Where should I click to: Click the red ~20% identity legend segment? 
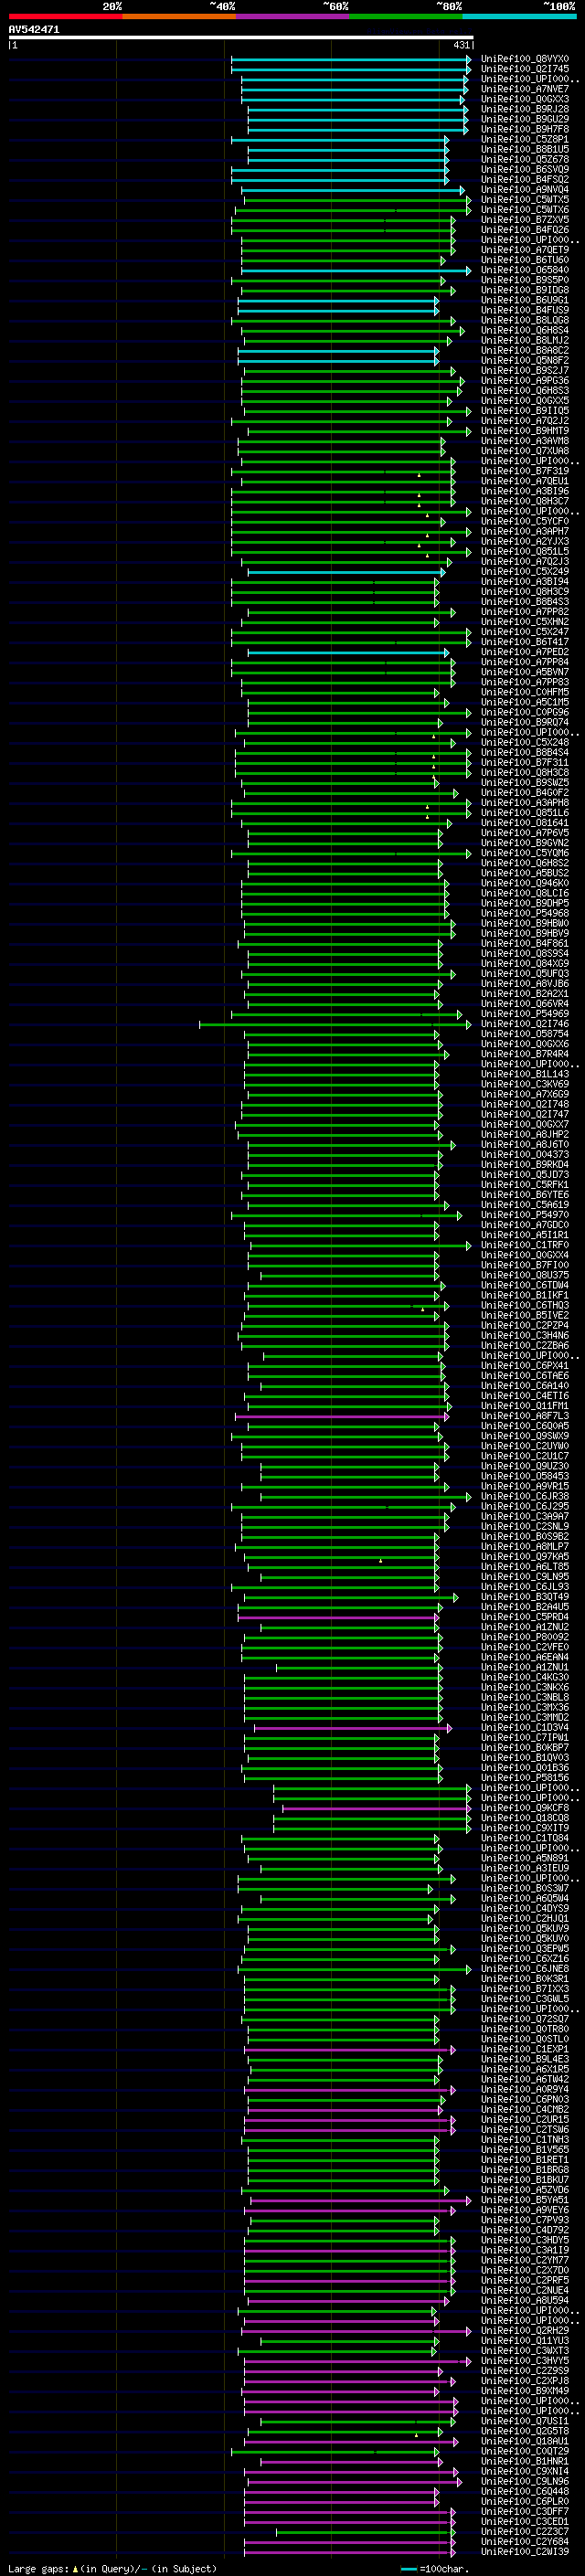[x=65, y=16]
